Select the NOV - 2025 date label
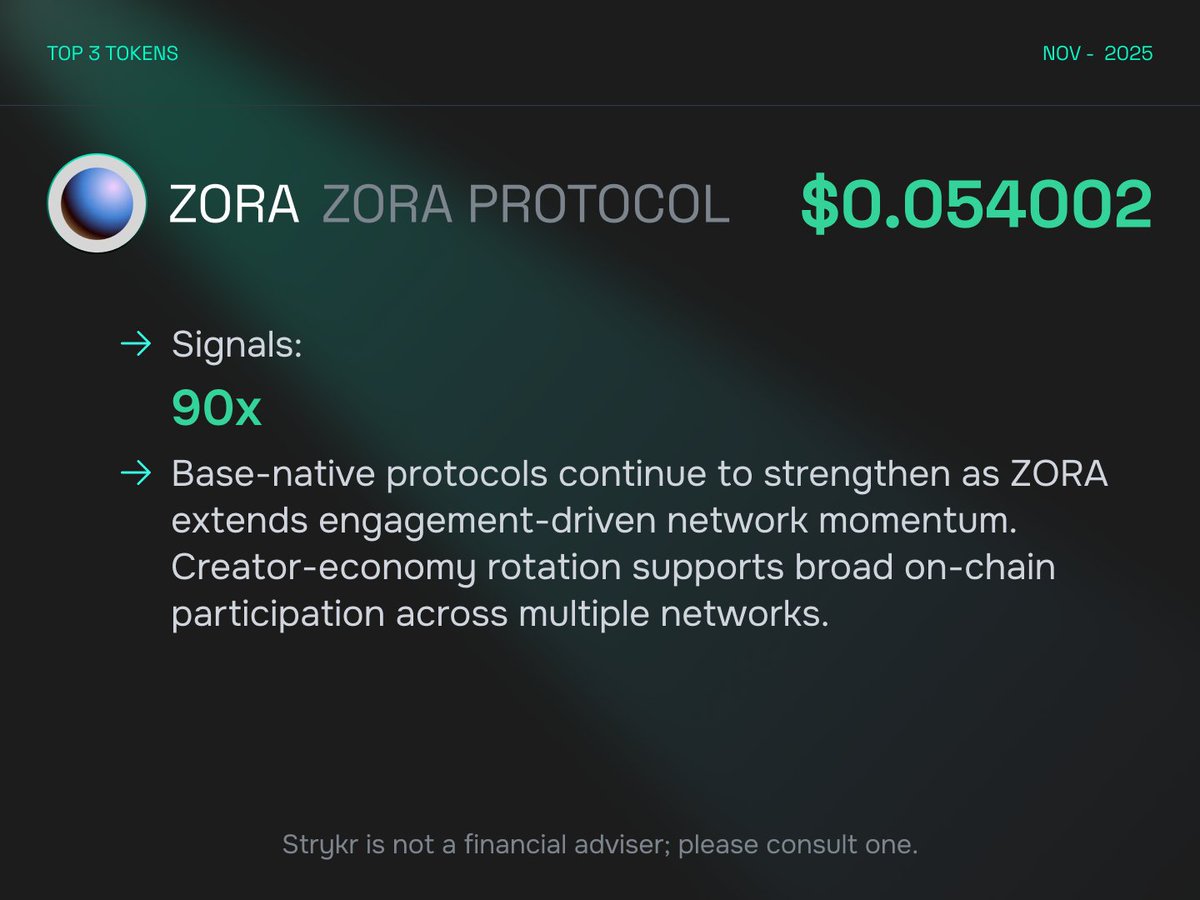The height and width of the screenshot is (900, 1200). (x=1098, y=53)
